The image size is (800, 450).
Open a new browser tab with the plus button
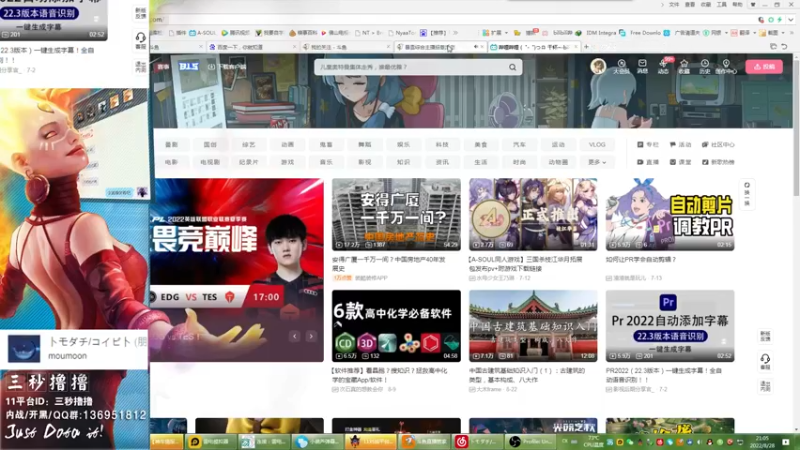click(586, 47)
